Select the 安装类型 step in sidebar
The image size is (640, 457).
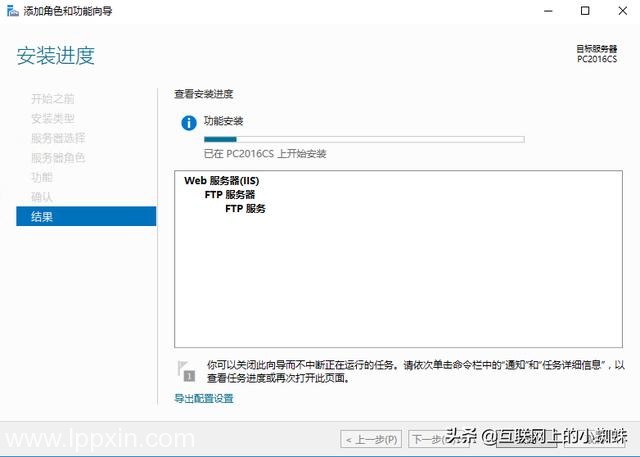coord(53,118)
